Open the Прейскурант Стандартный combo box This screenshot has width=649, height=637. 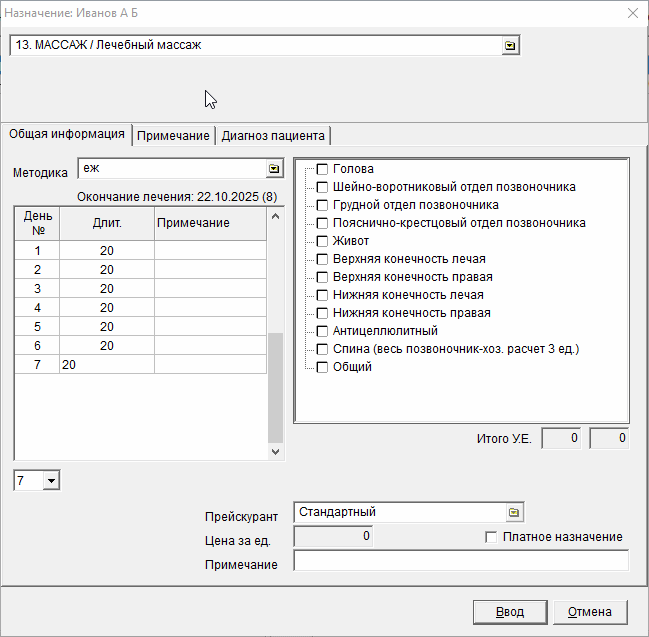[x=400, y=512]
